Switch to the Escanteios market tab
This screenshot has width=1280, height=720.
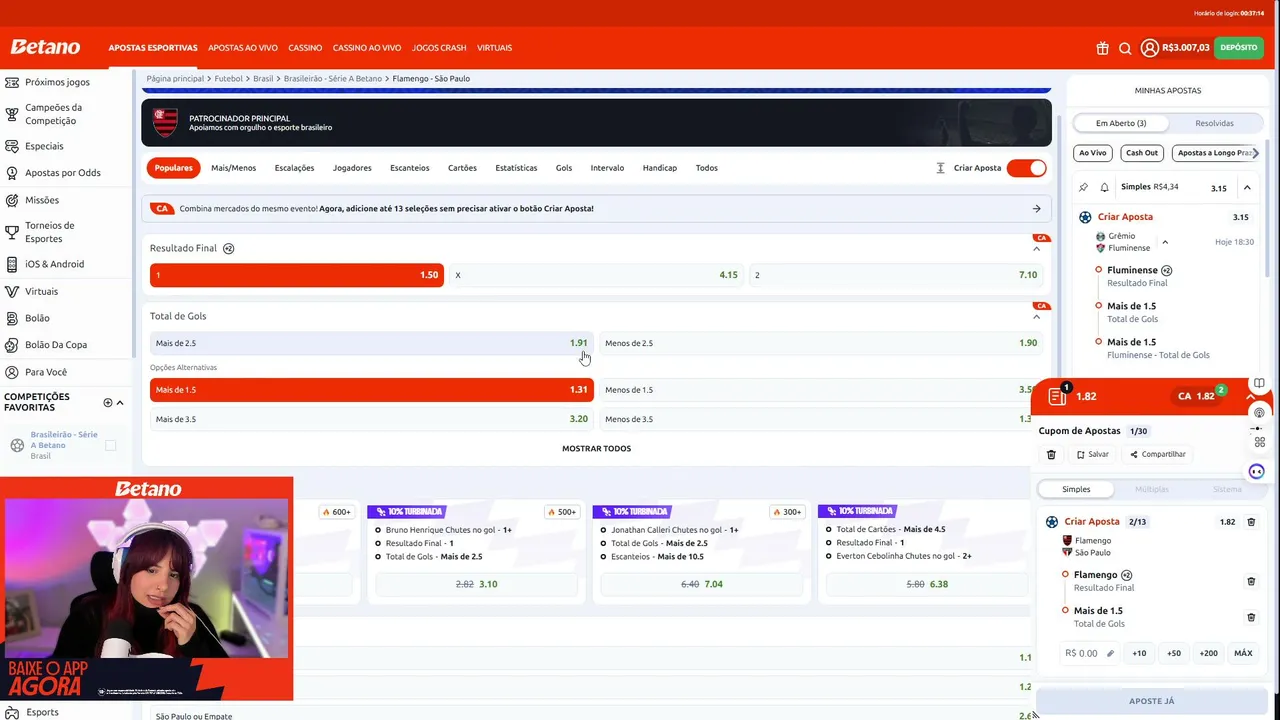(x=410, y=168)
